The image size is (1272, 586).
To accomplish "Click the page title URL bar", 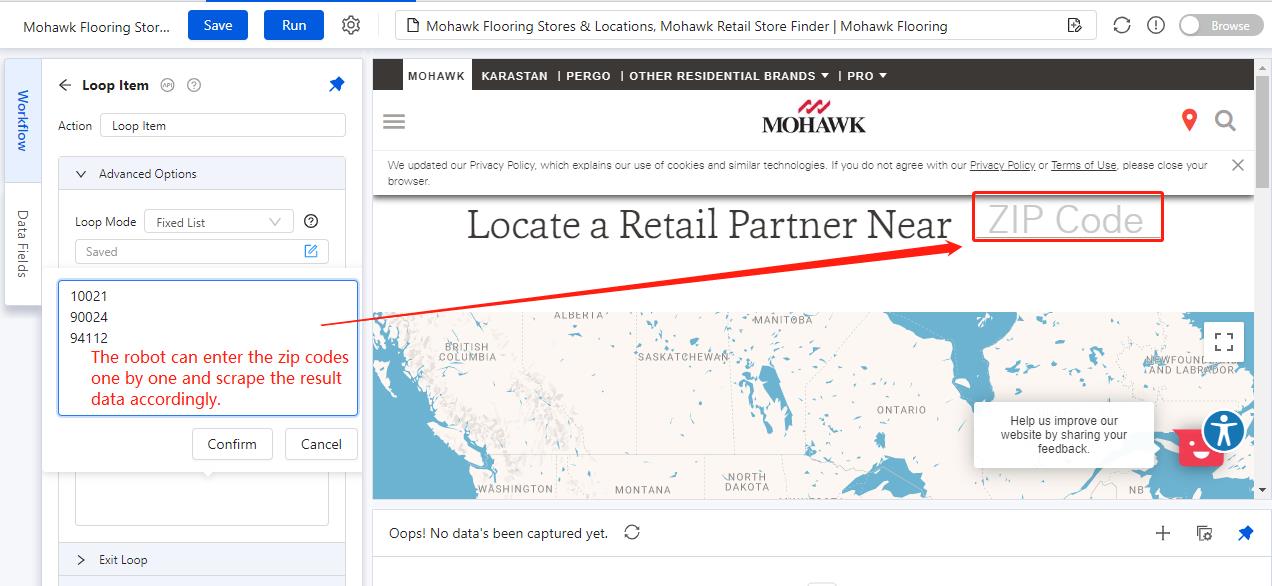I will click(745, 25).
